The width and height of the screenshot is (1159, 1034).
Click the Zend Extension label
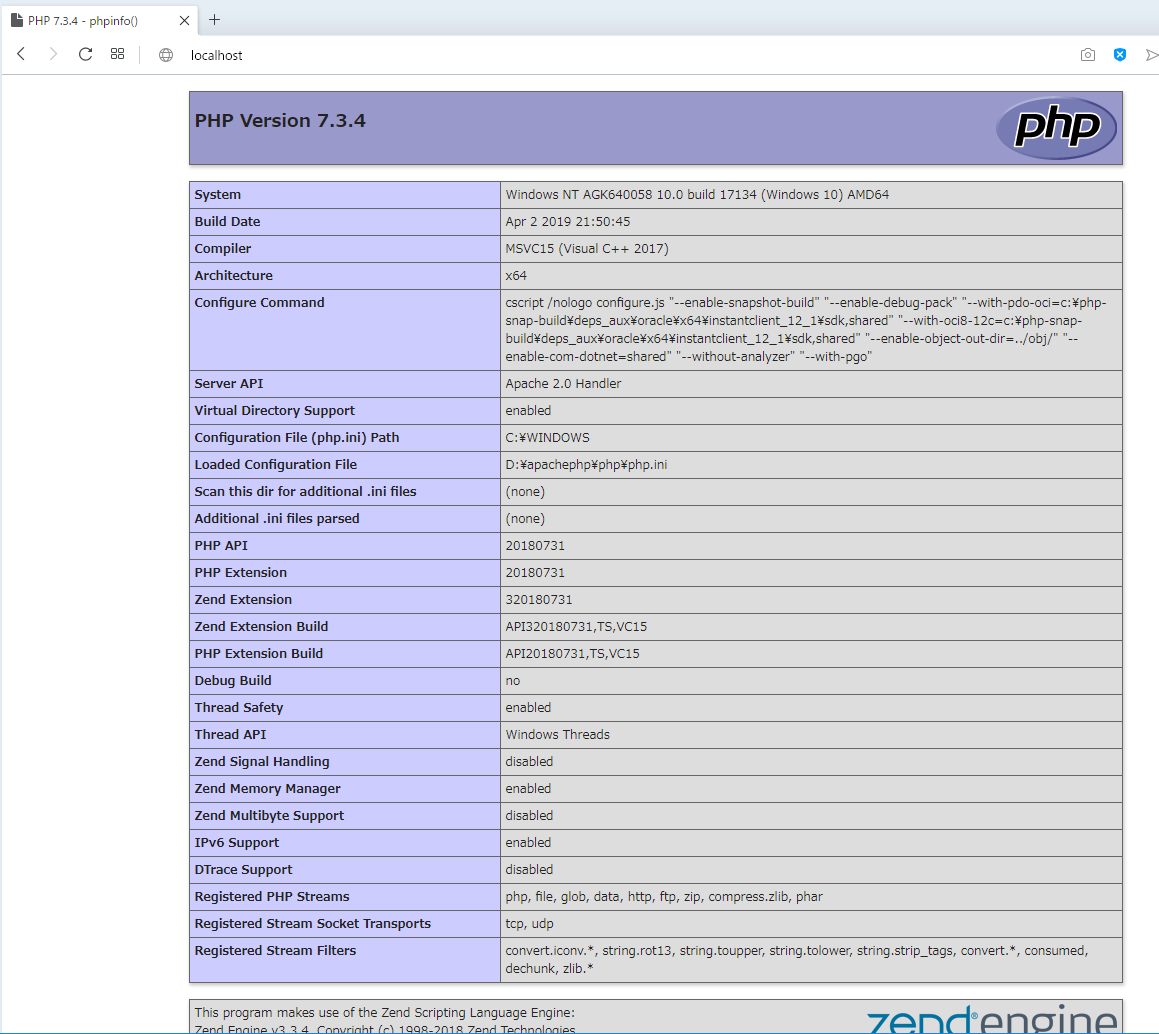(243, 599)
